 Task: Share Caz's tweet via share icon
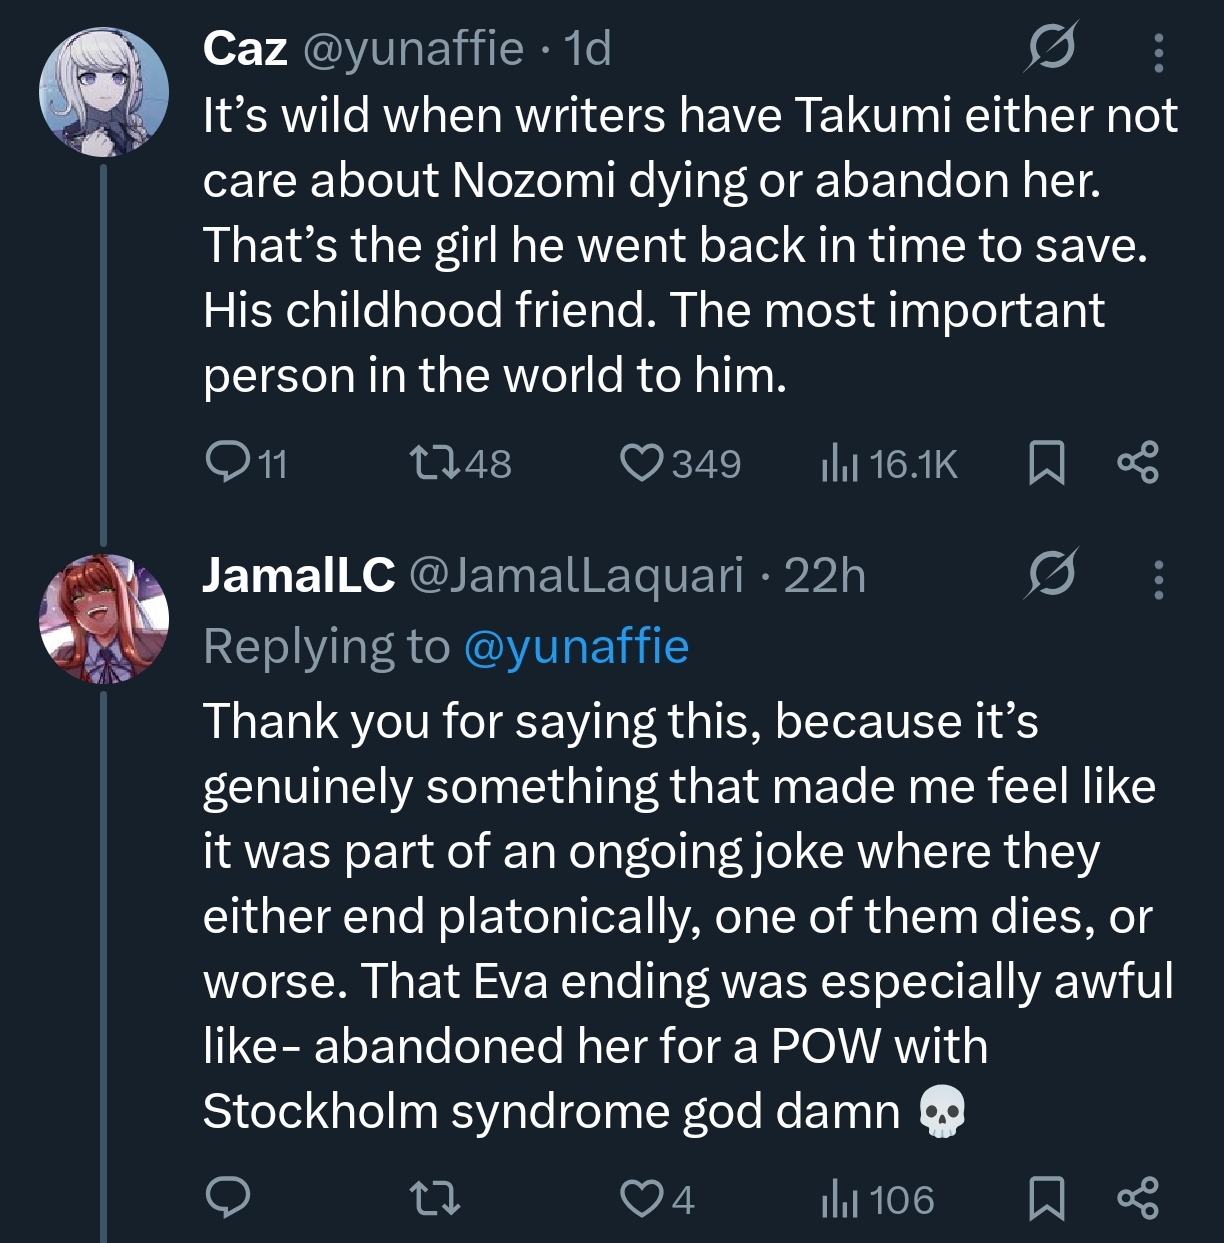1138,463
